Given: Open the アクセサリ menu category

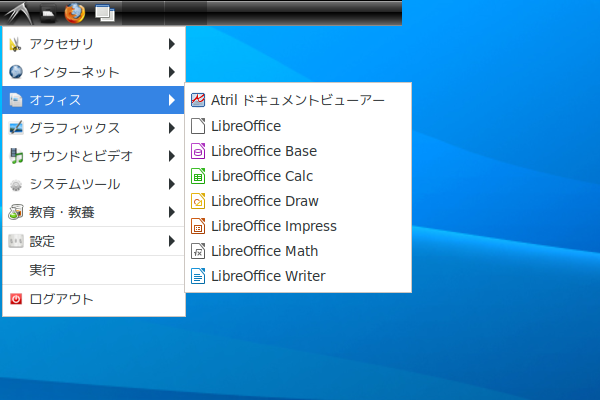Looking at the screenshot, I should tap(94, 44).
